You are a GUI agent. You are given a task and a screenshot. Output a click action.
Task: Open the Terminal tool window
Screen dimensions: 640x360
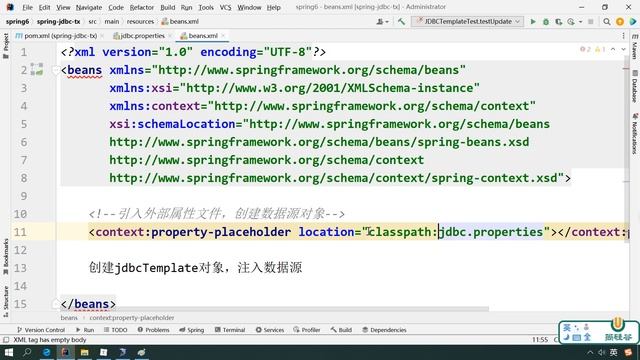tap(230, 330)
